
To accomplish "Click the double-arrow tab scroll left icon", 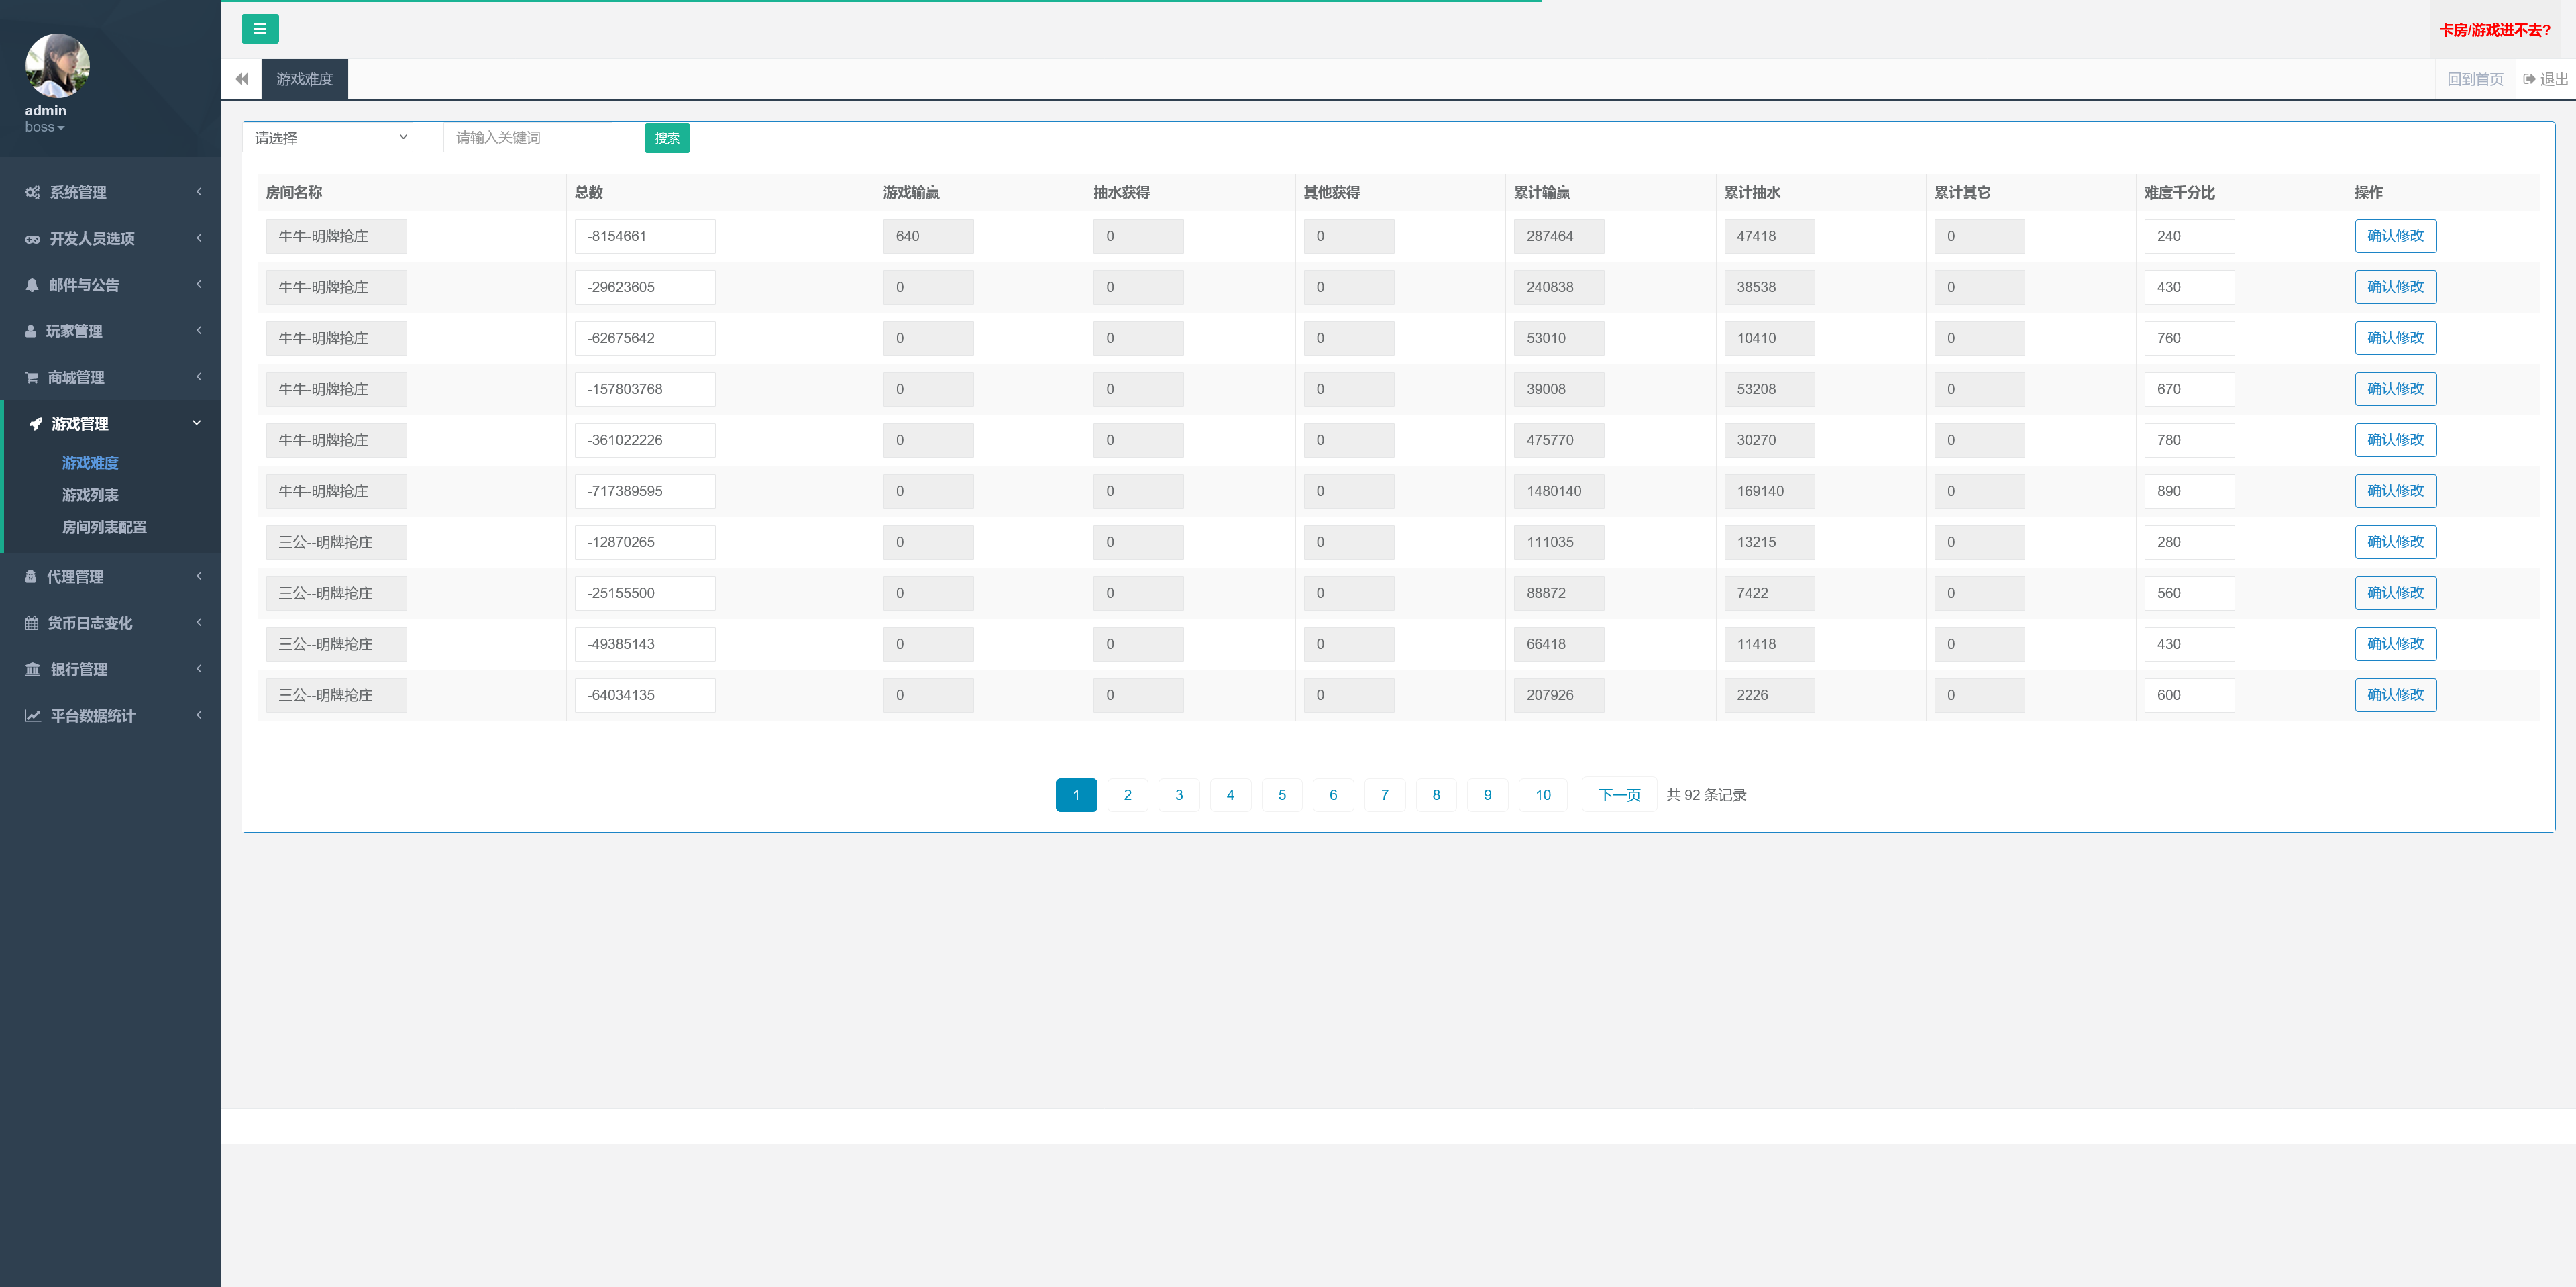I will coord(241,79).
